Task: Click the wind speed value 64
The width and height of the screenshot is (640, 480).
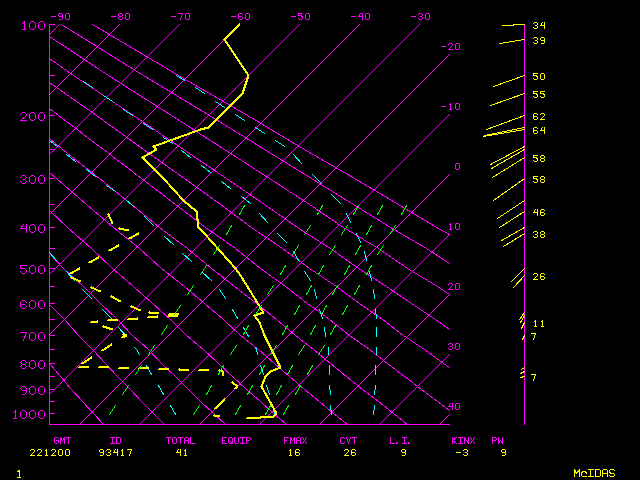Action: point(538,131)
